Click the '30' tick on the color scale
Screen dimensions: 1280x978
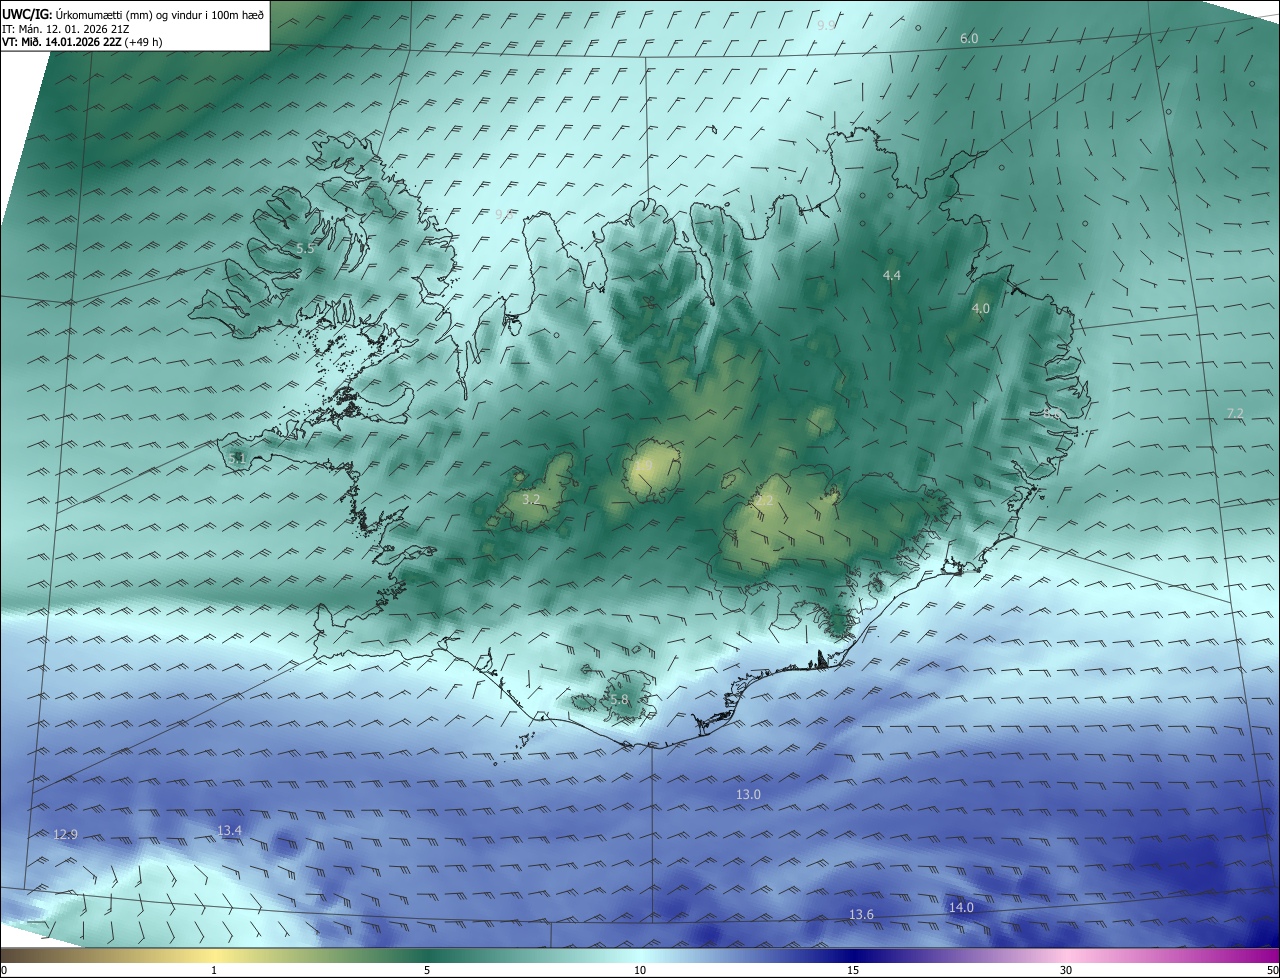tap(1066, 970)
